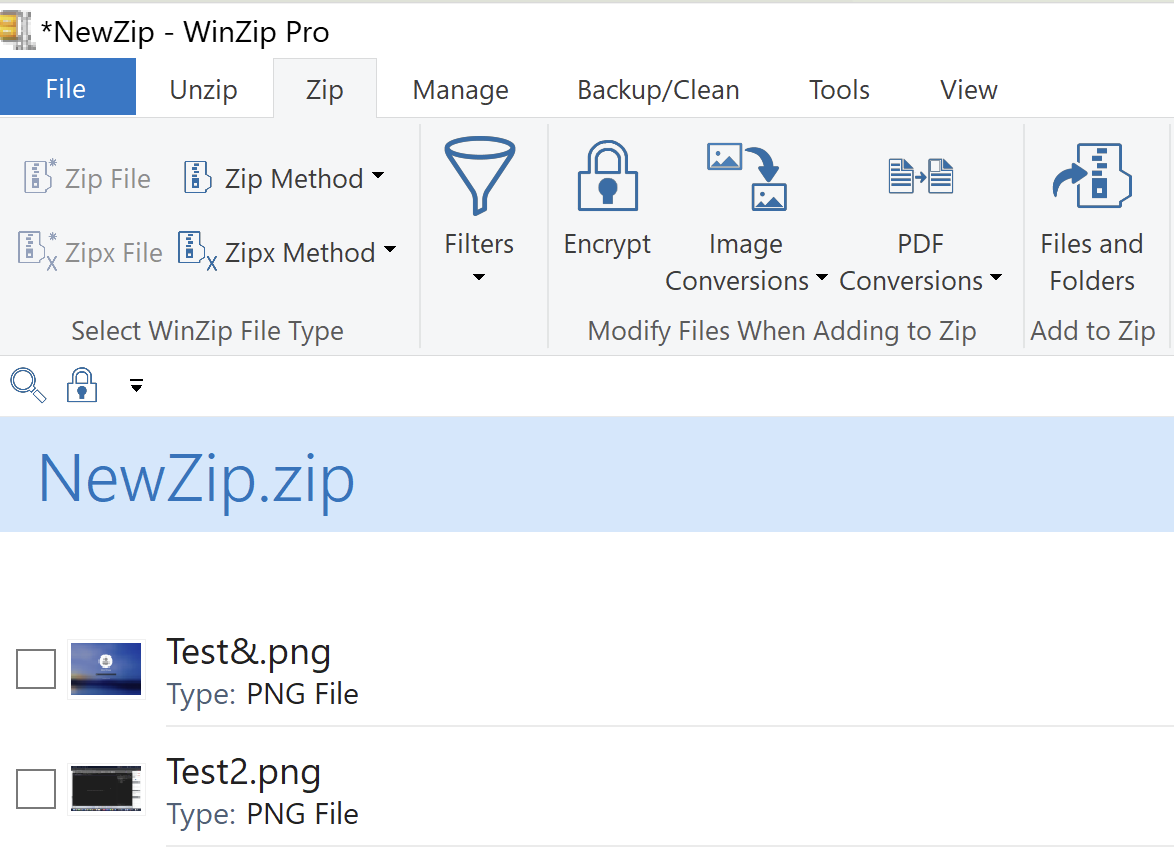This screenshot has width=1174, height=848.
Task: Switch to the Backup/Clean tab
Action: [658, 89]
